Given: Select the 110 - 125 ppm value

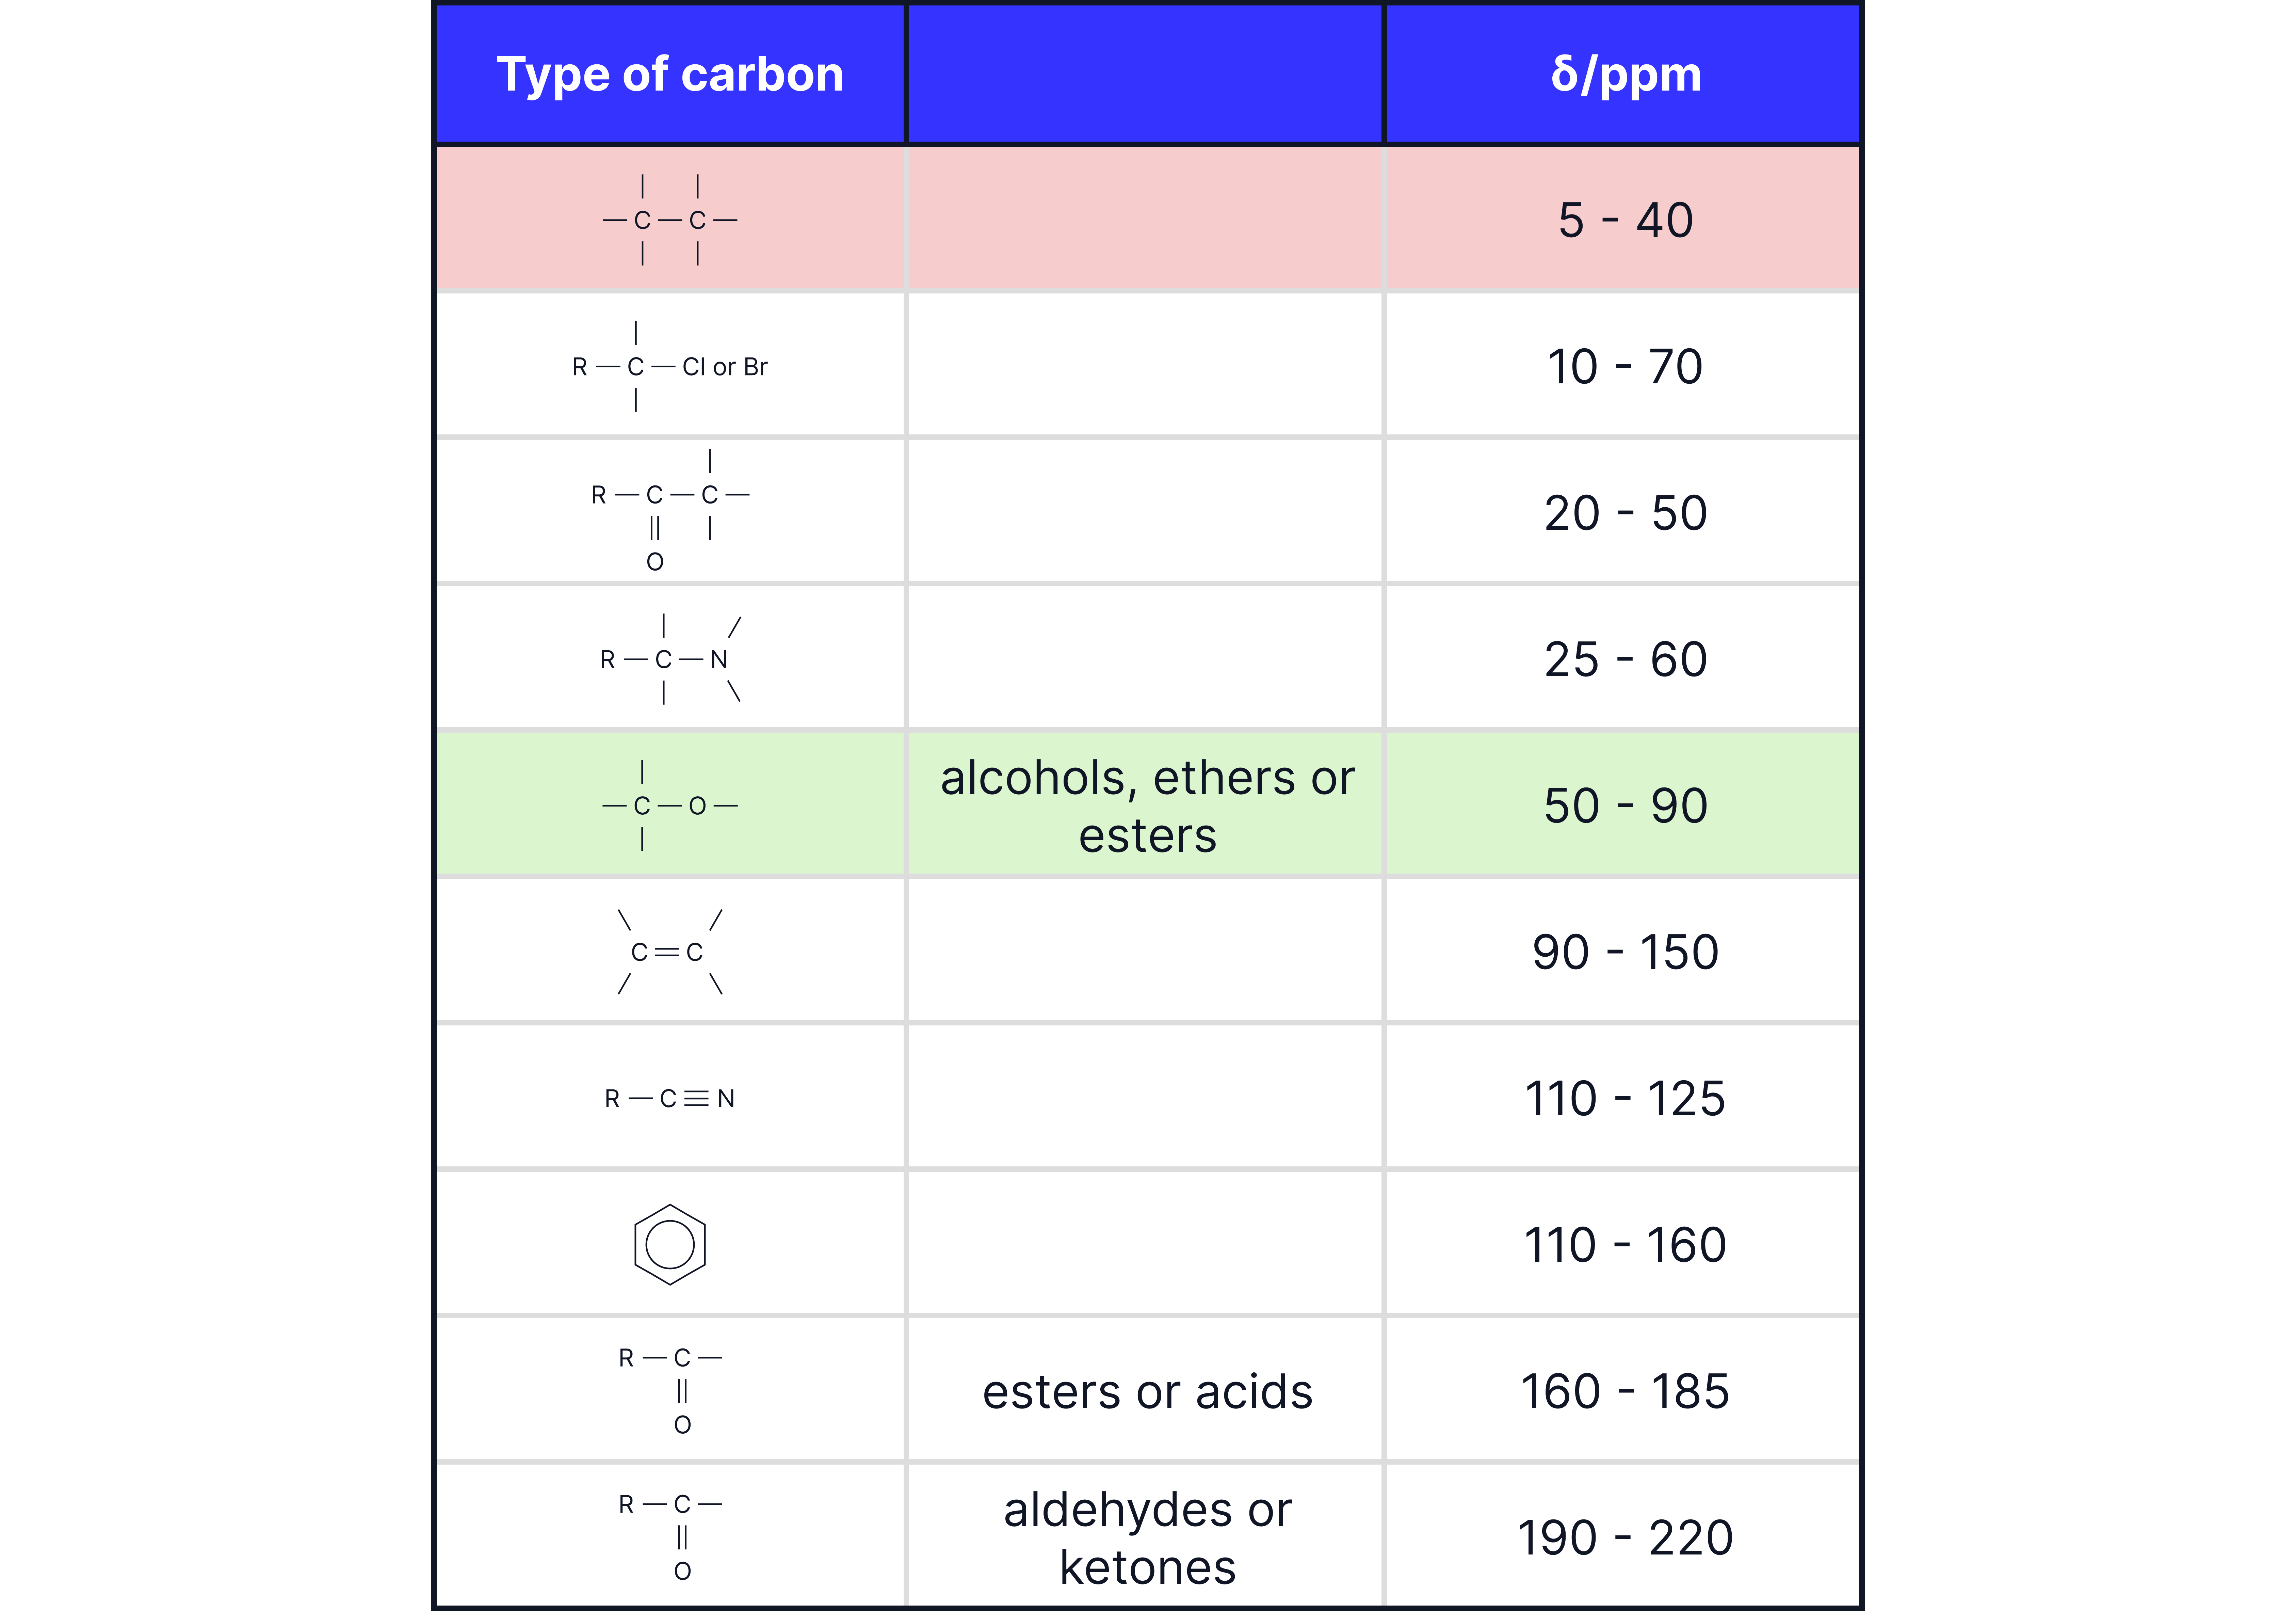Looking at the screenshot, I should click(1625, 1098).
